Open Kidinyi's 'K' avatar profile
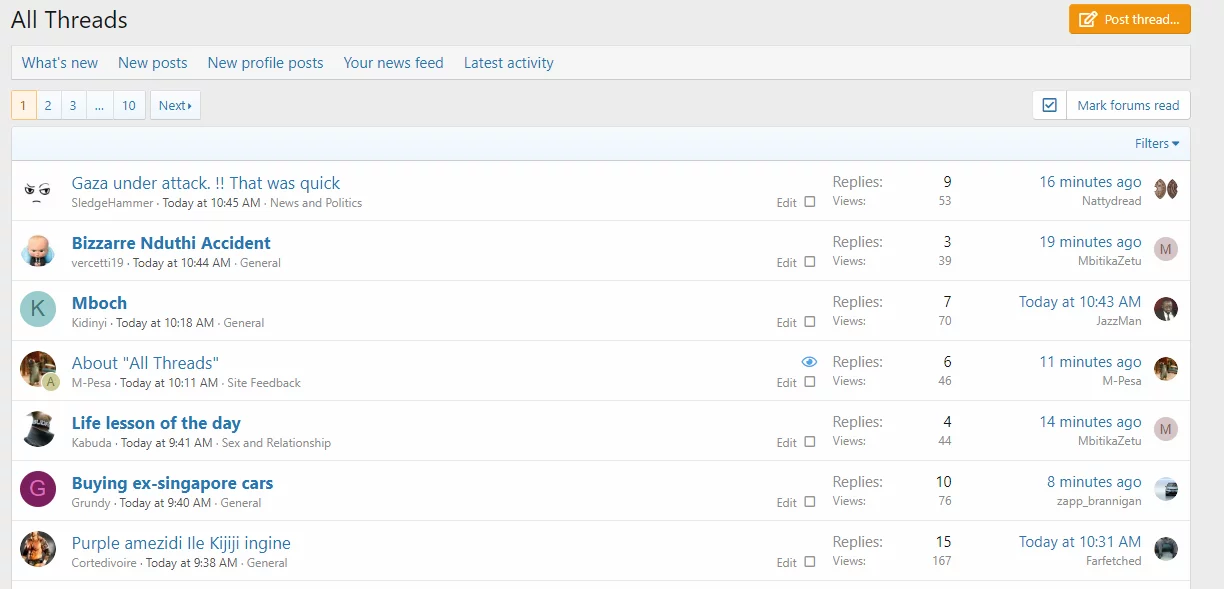The width and height of the screenshot is (1224, 589). tap(38, 310)
